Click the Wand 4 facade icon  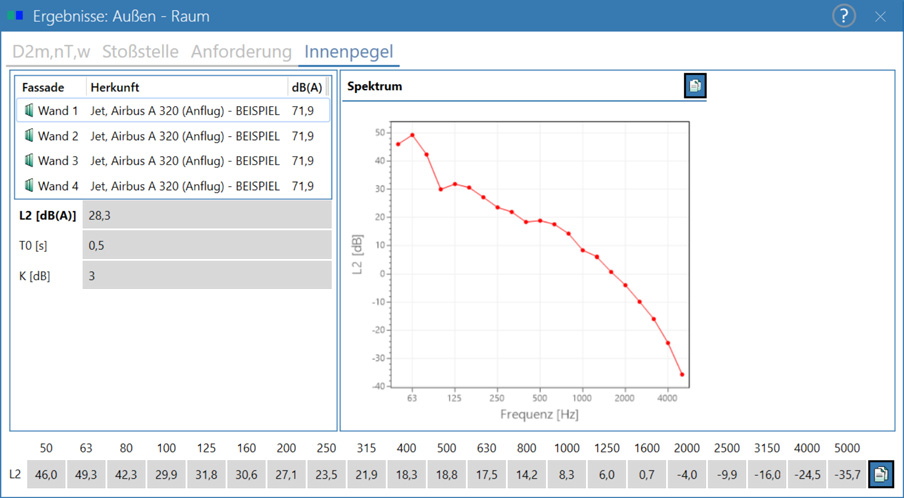point(29,186)
